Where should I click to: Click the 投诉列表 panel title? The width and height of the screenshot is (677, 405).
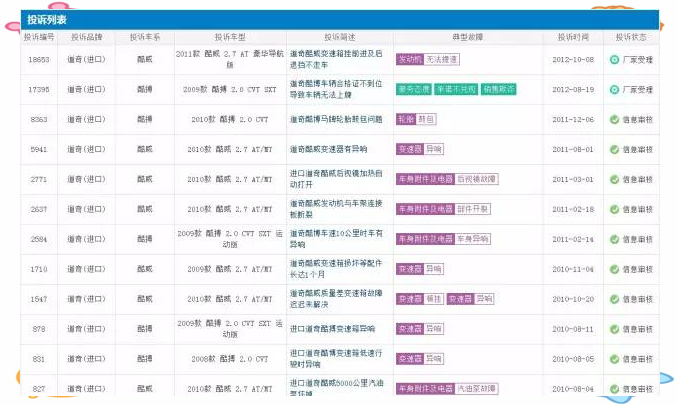point(47,20)
